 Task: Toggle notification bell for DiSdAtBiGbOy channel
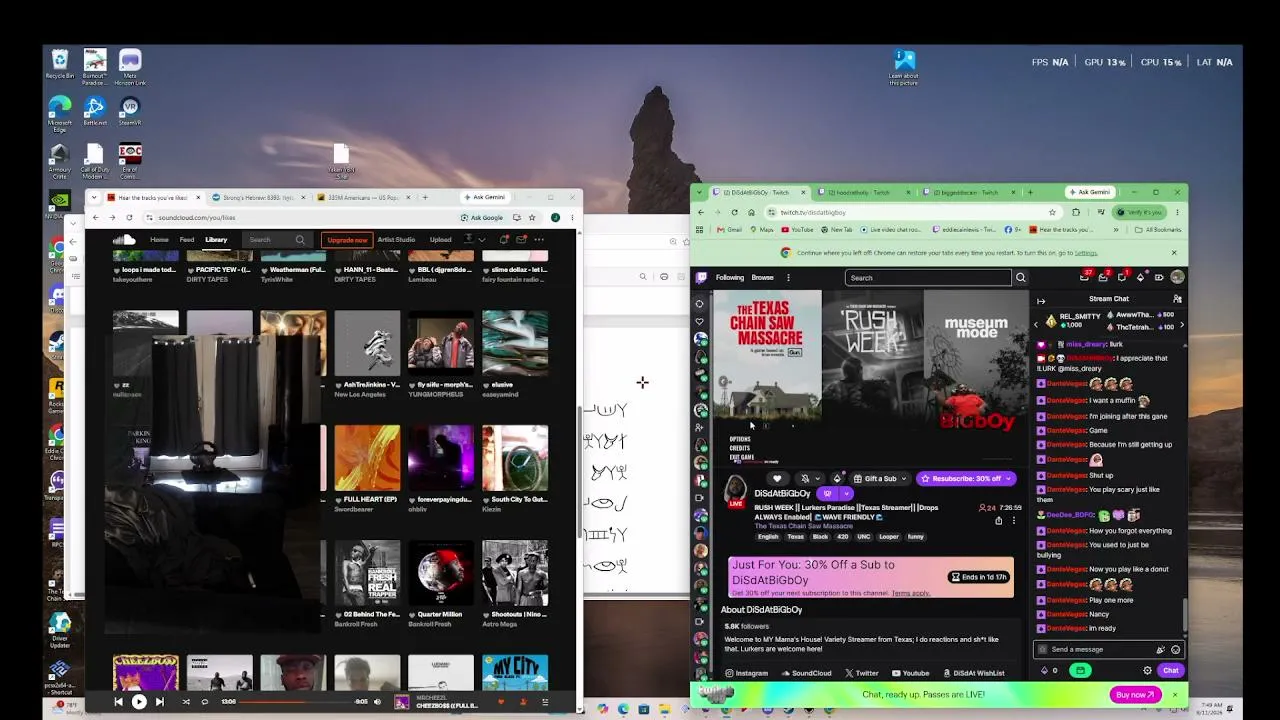coord(804,479)
